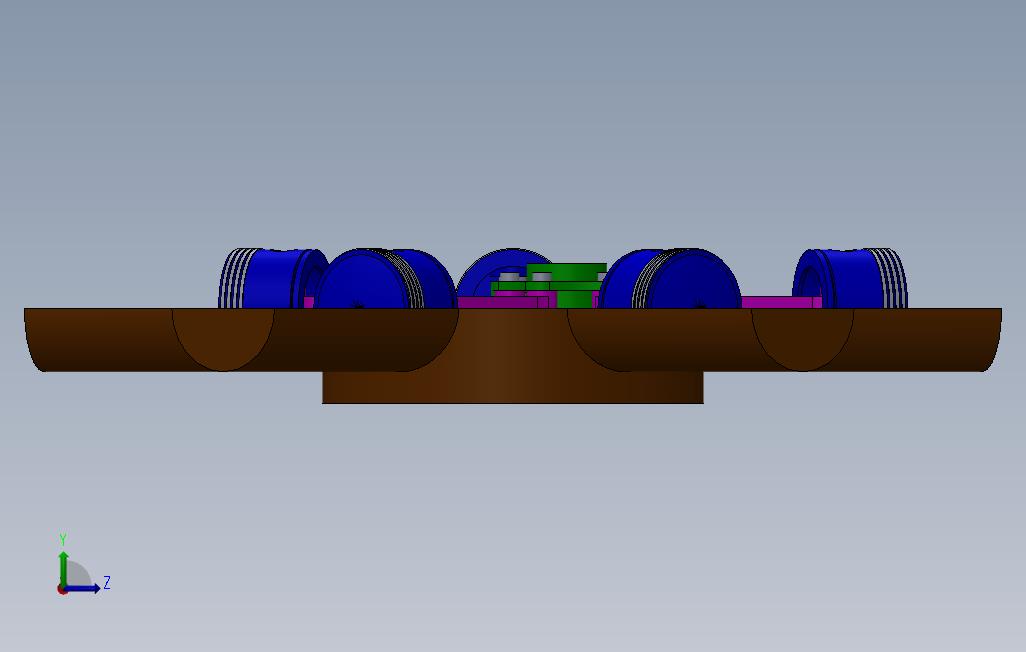This screenshot has width=1026, height=652.
Task: Click the "Z" axis label
Action: point(107,582)
